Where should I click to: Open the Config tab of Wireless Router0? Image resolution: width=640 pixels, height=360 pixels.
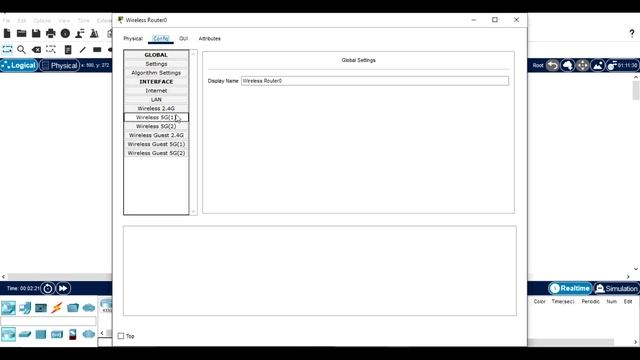(161, 38)
